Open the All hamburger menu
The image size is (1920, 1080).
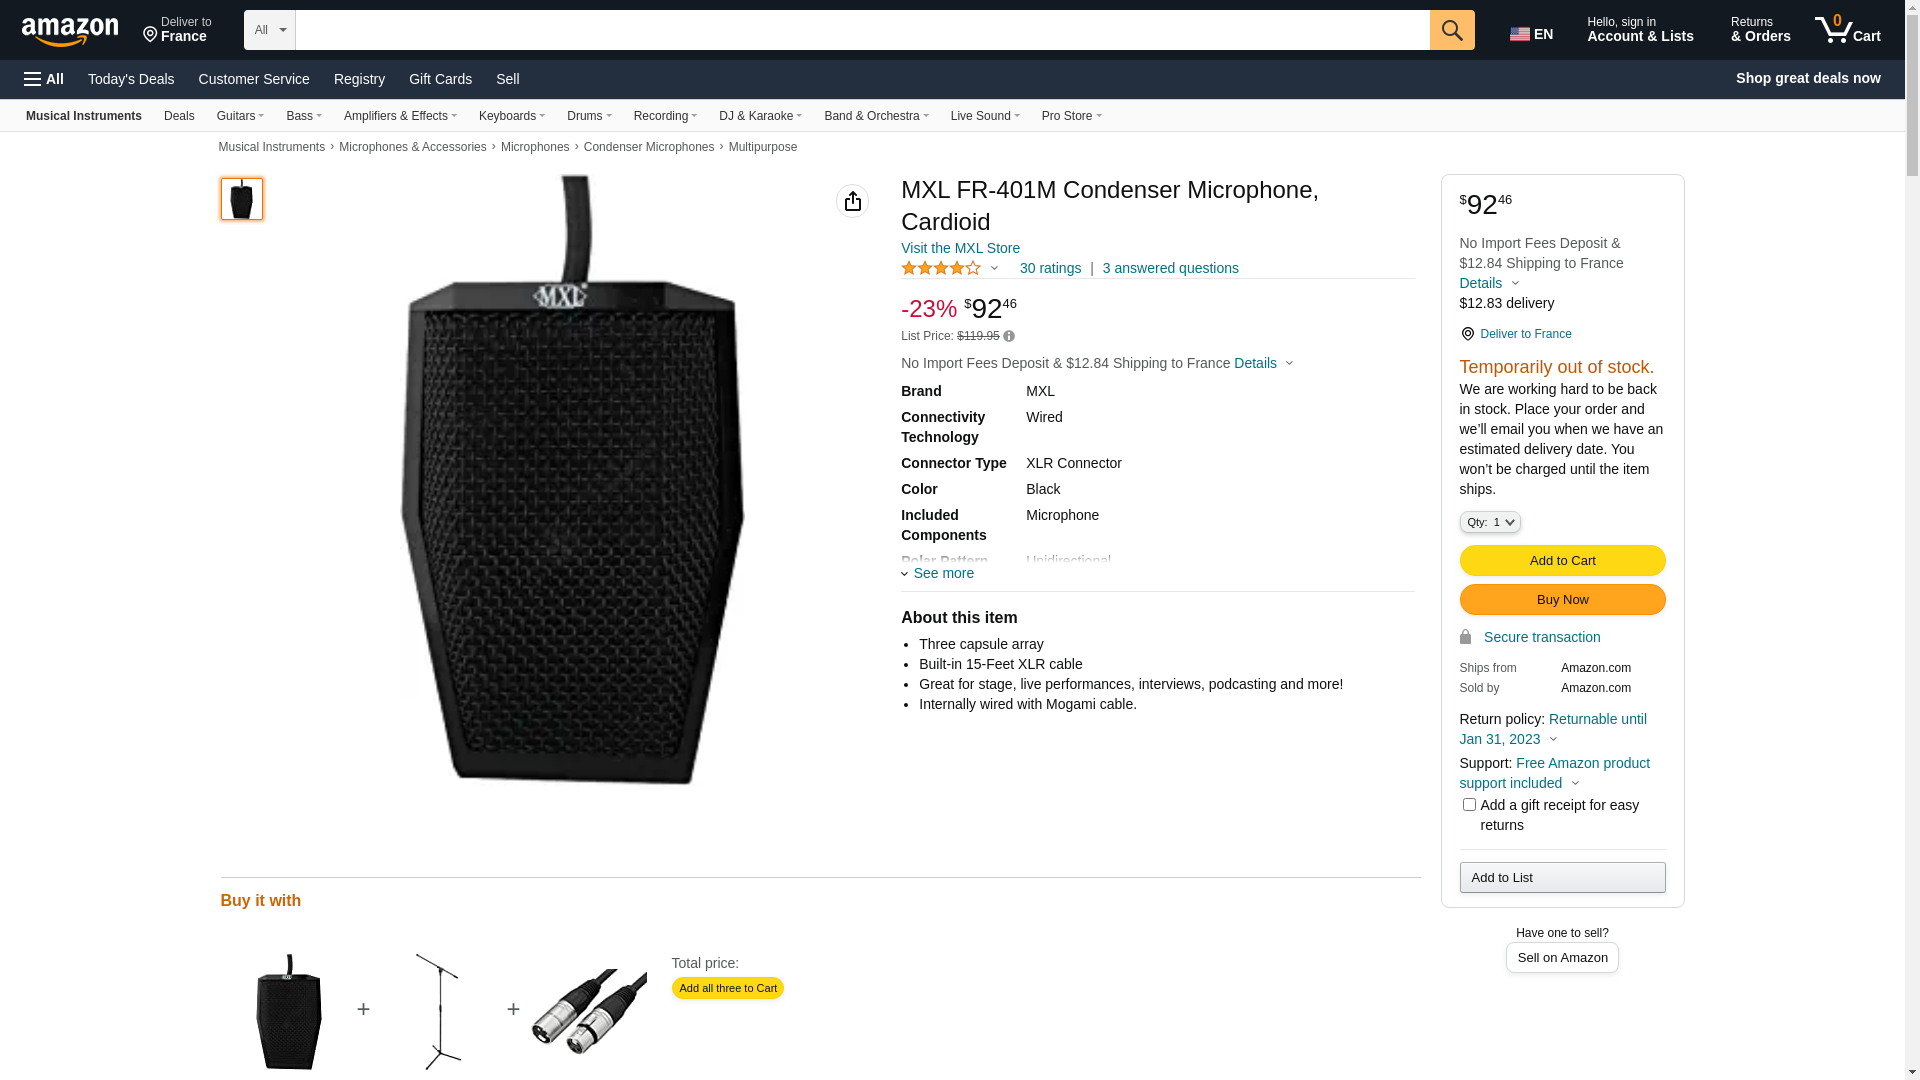point(44,79)
